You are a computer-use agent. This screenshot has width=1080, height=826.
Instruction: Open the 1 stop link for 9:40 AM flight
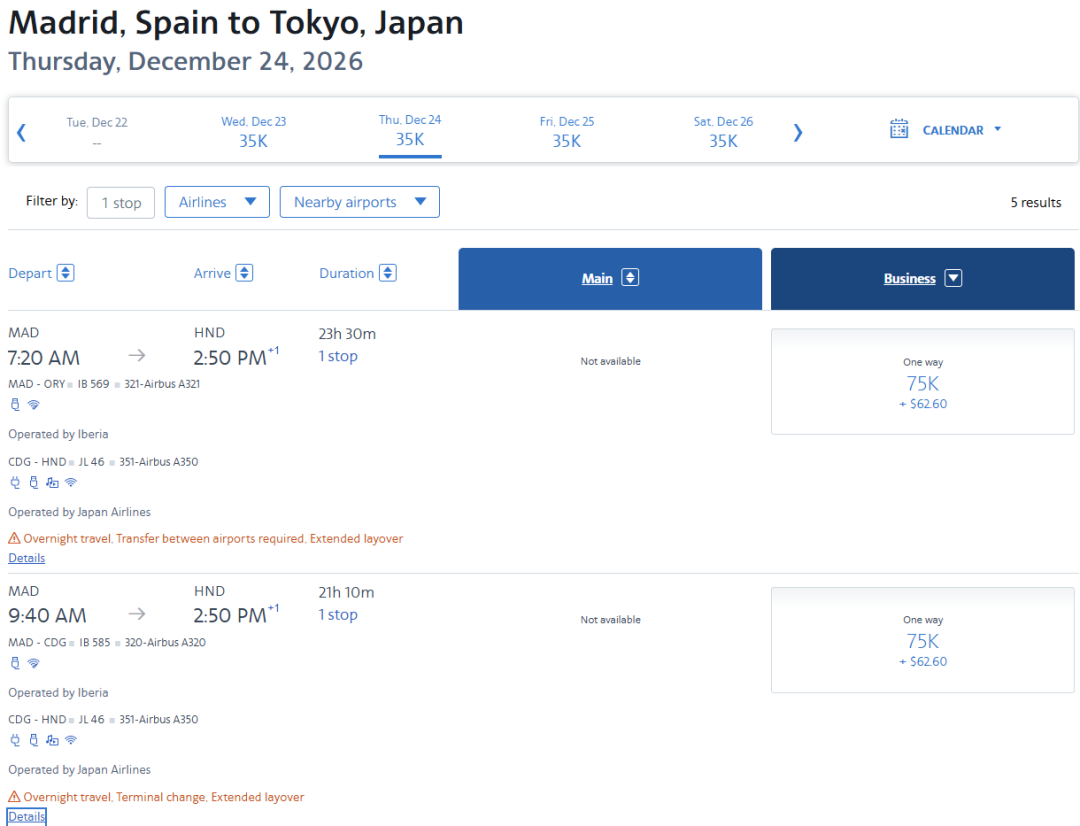[x=338, y=615]
